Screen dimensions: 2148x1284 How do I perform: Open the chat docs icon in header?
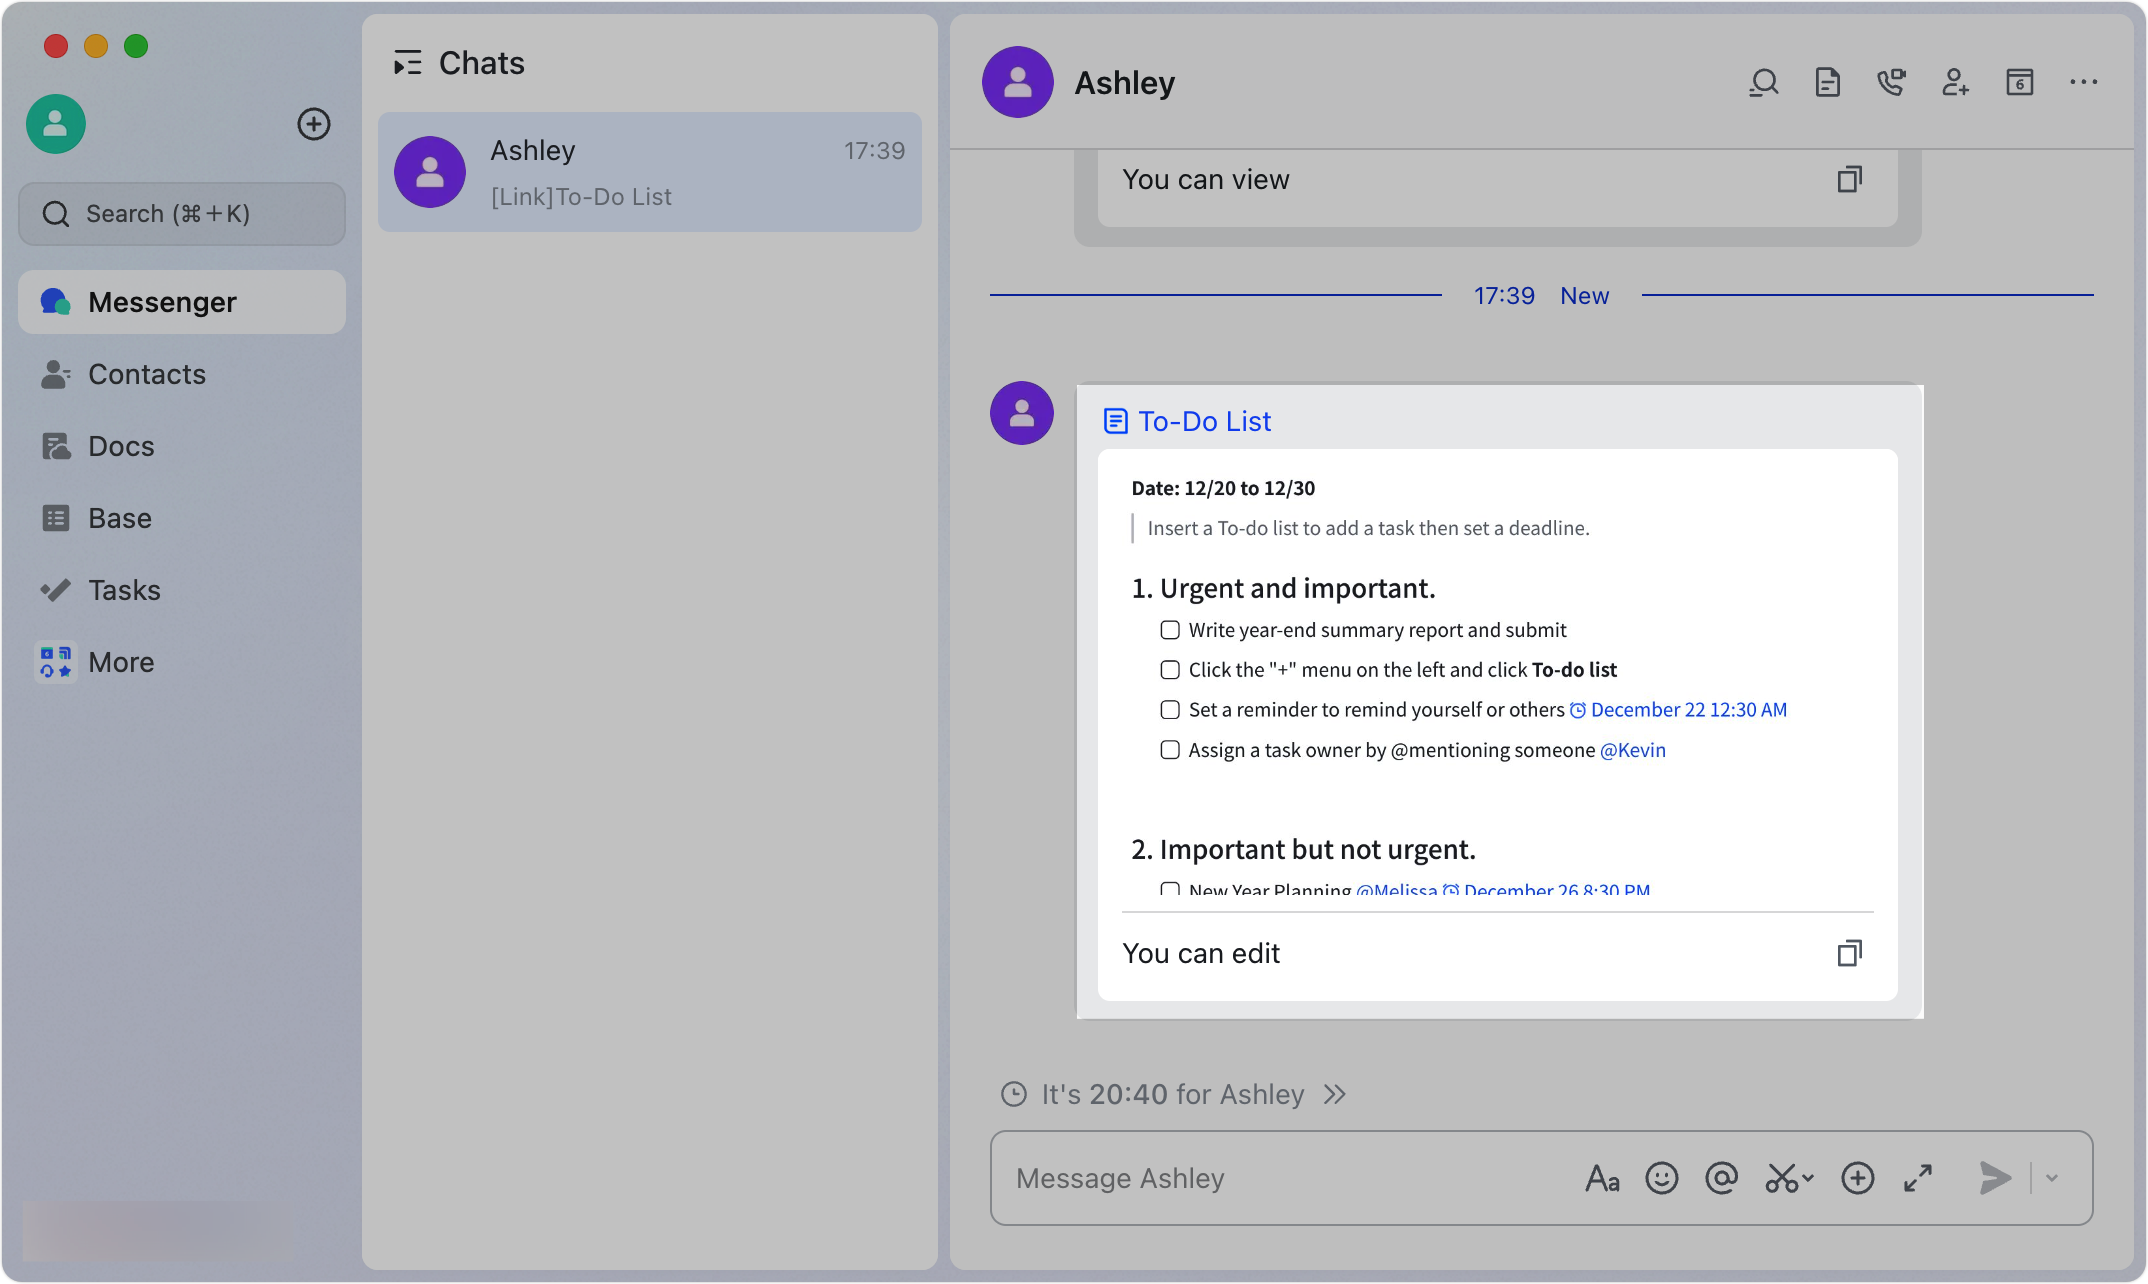1827,82
